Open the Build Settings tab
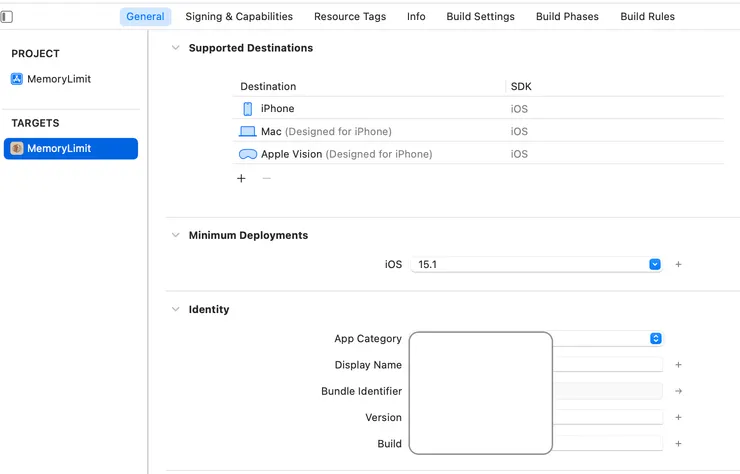The width and height of the screenshot is (740, 474). click(480, 17)
